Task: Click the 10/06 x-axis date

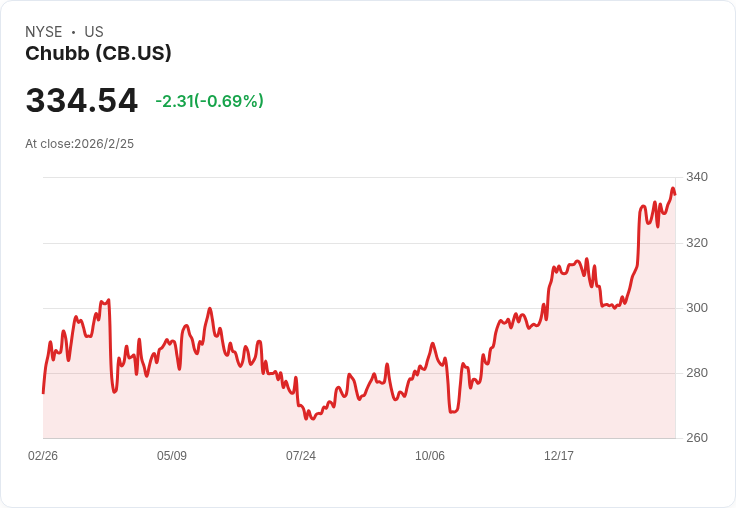Action: point(430,456)
